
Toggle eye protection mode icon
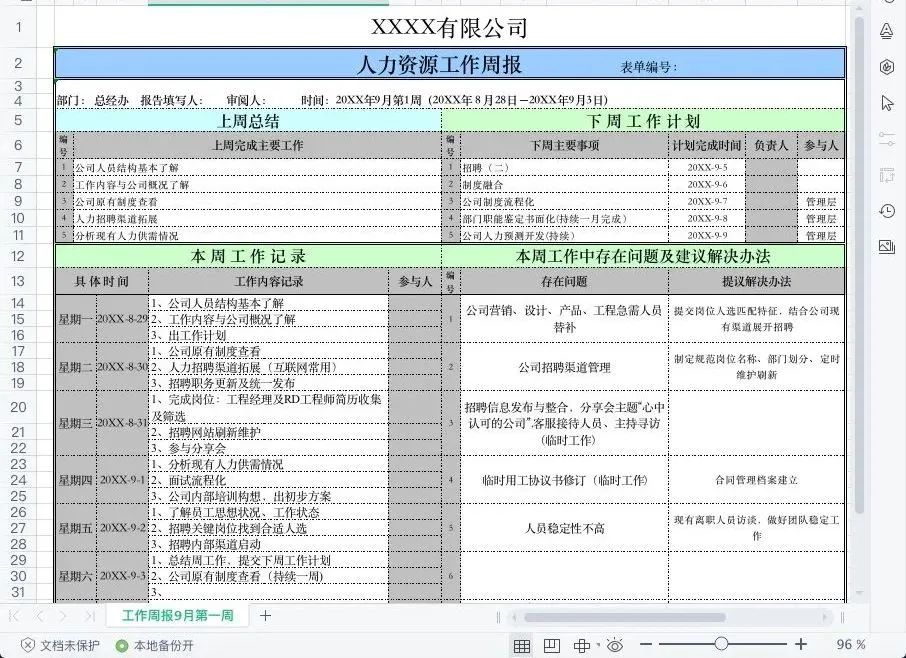[x=615, y=645]
